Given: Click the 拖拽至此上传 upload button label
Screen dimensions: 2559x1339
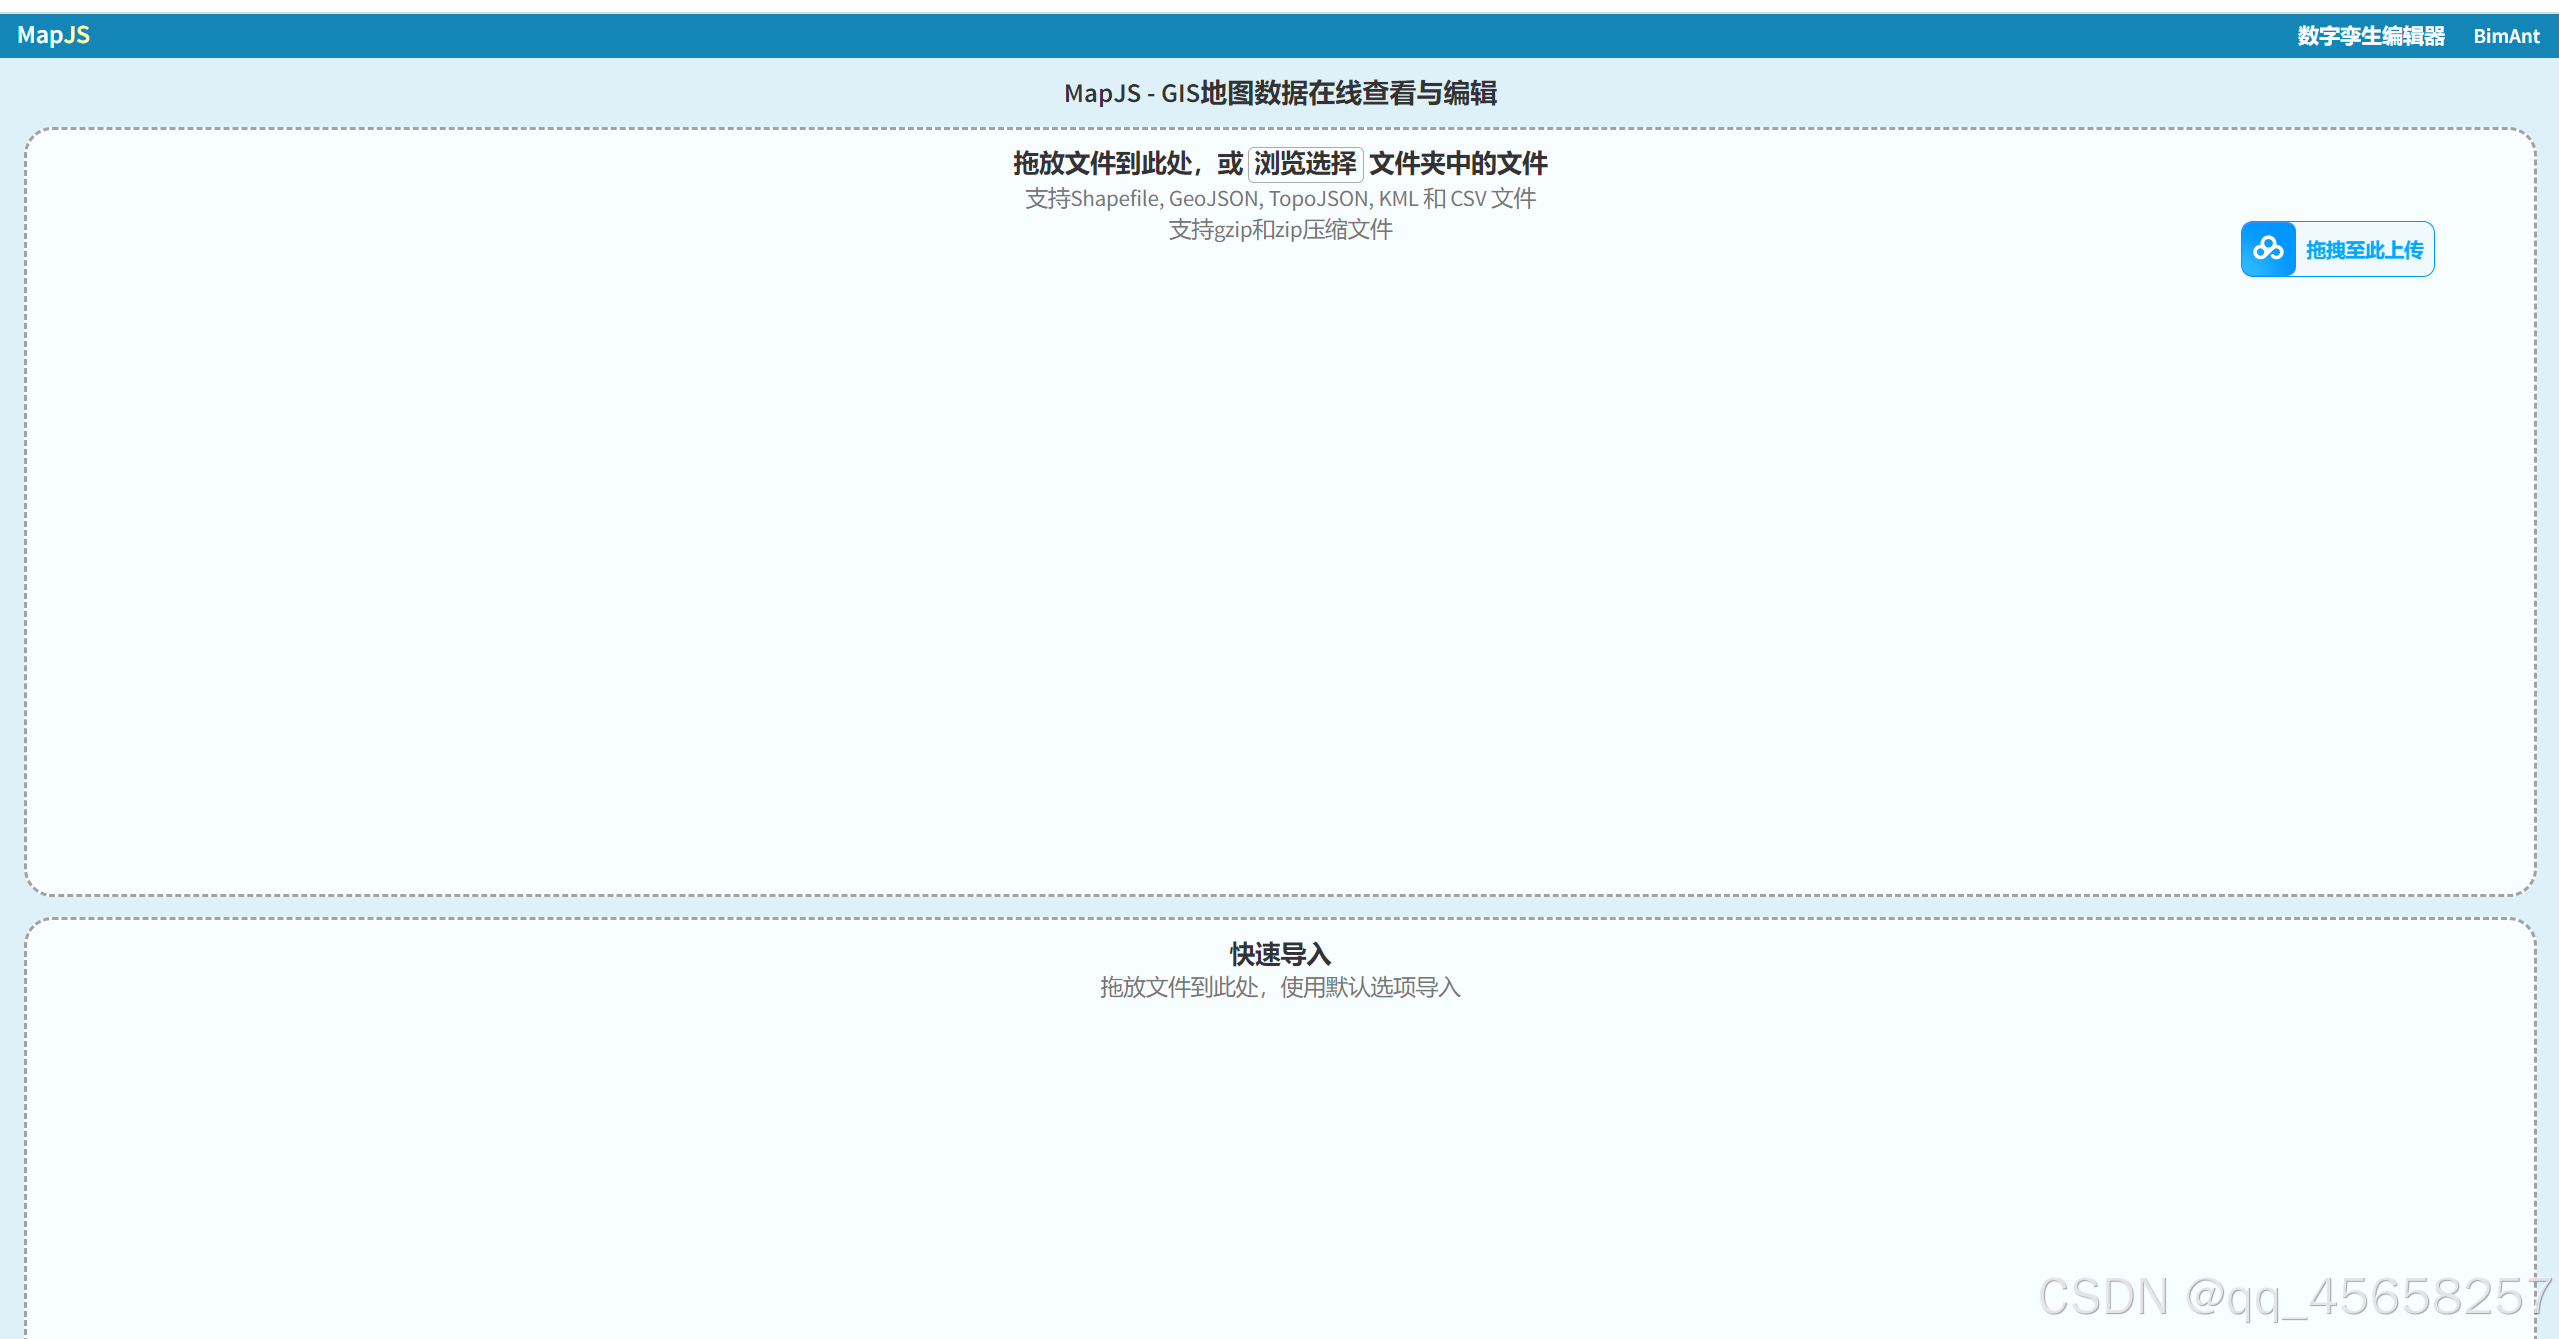Looking at the screenshot, I should [2364, 250].
